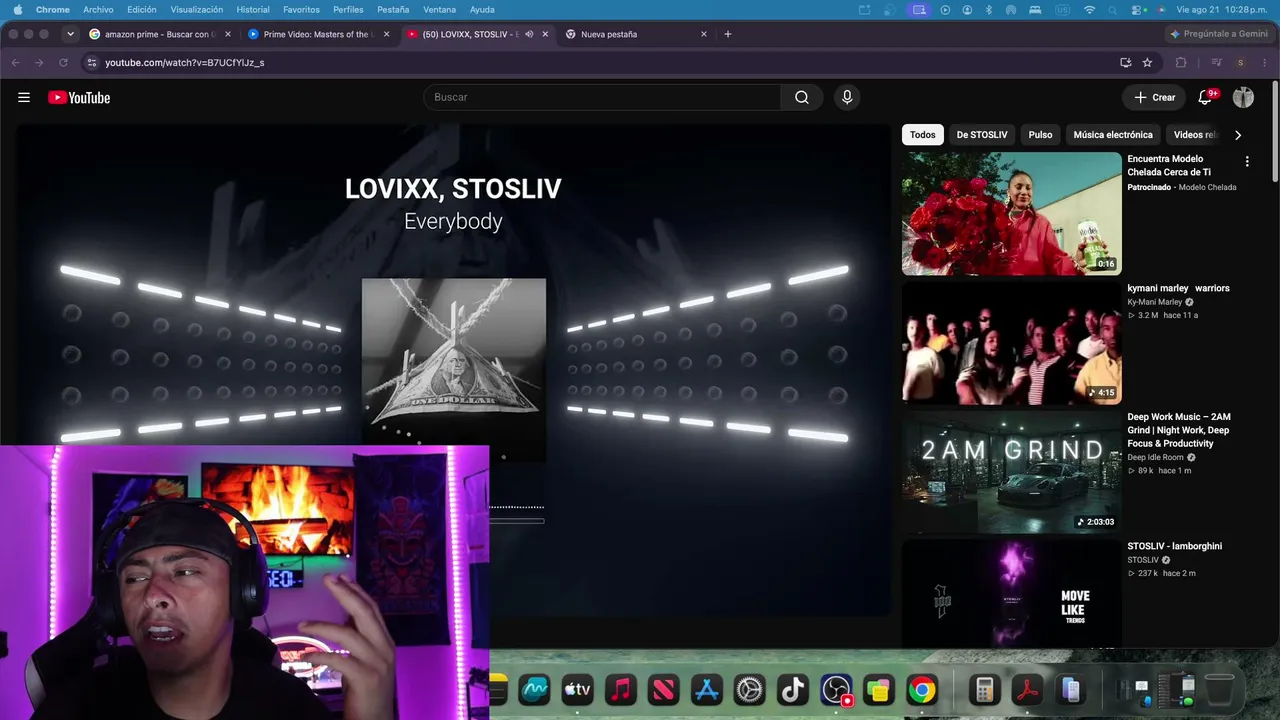Viewport: 1280px width, 720px height.
Task: Click Pregúntale a Gemini button
Action: (1219, 34)
